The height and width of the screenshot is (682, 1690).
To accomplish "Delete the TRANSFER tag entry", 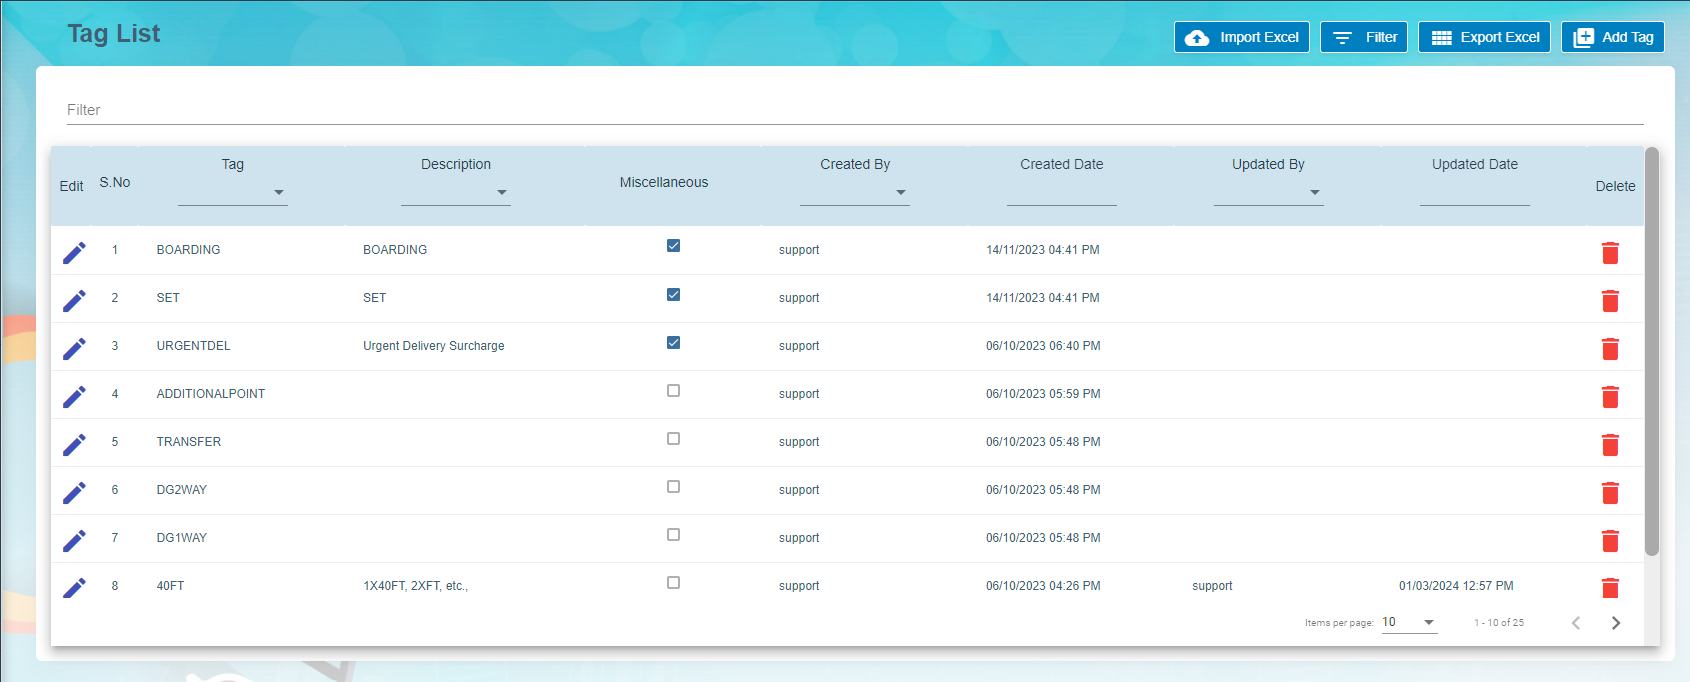I will (1610, 445).
